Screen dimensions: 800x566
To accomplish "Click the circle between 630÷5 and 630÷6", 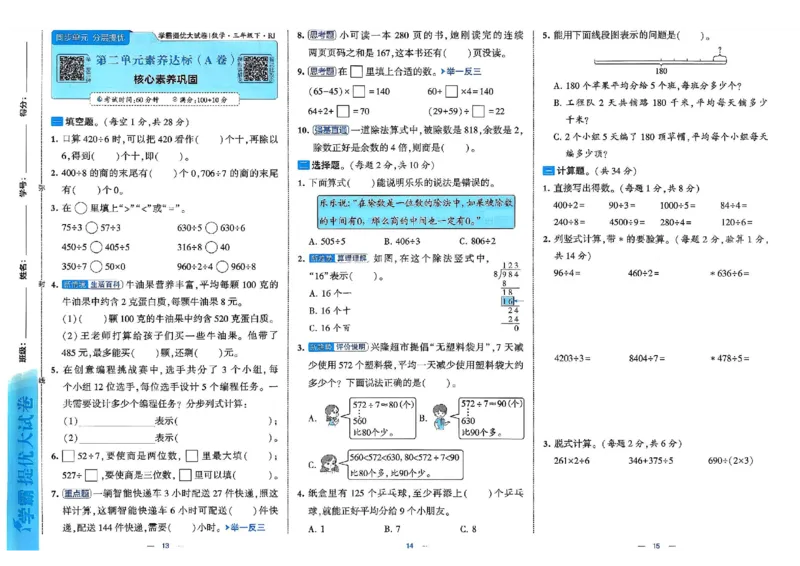I will tap(212, 228).
